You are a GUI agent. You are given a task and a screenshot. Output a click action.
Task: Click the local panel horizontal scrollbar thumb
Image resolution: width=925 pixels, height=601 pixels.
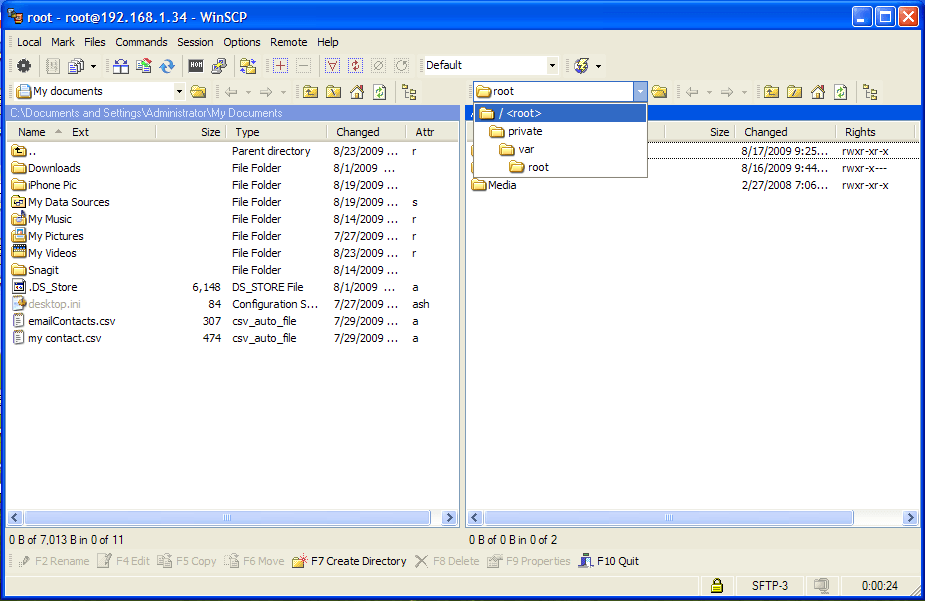227,518
